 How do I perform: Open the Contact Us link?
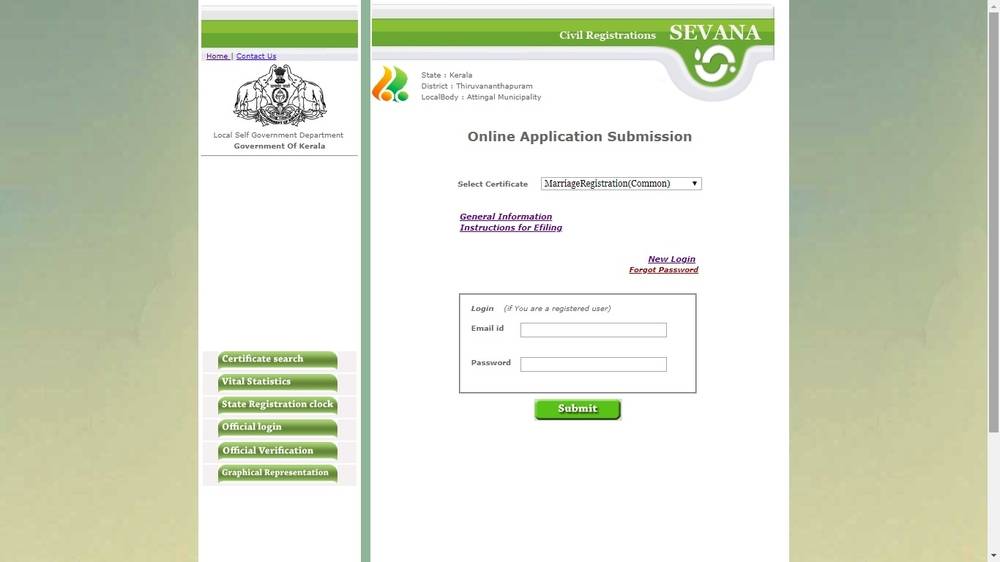coord(256,56)
